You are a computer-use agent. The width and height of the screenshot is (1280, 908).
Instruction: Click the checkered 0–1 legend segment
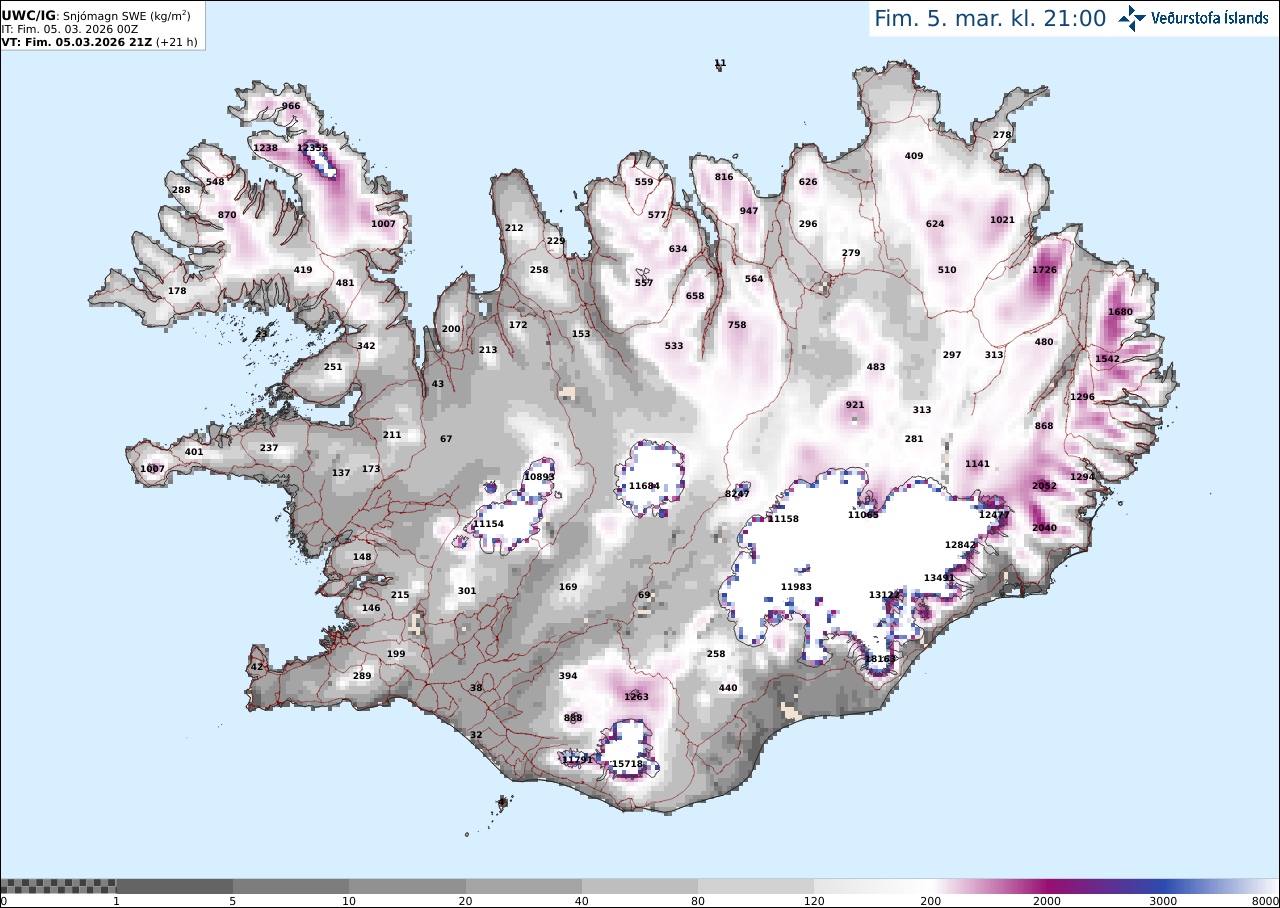click(x=58, y=885)
